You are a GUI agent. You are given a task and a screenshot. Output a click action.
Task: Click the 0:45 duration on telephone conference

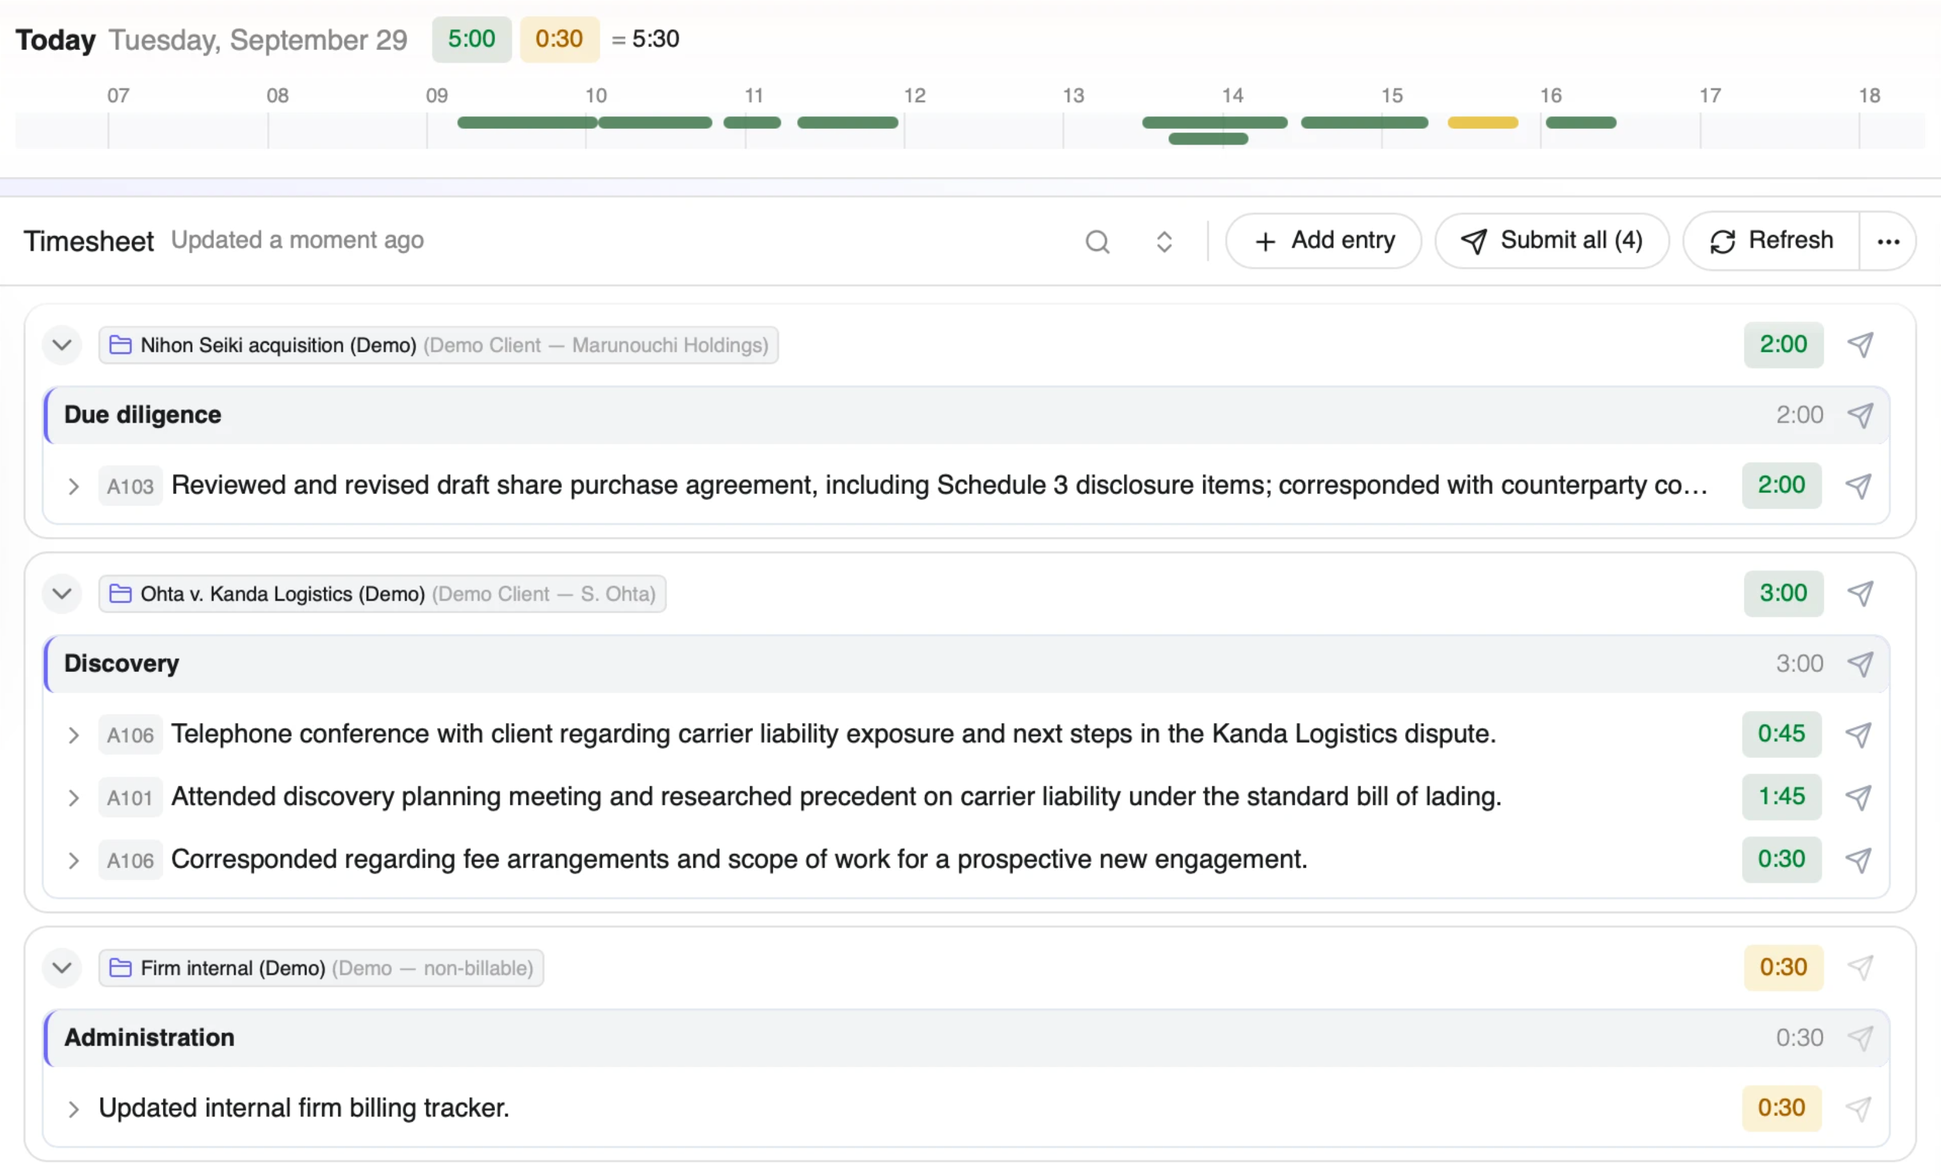click(1781, 734)
